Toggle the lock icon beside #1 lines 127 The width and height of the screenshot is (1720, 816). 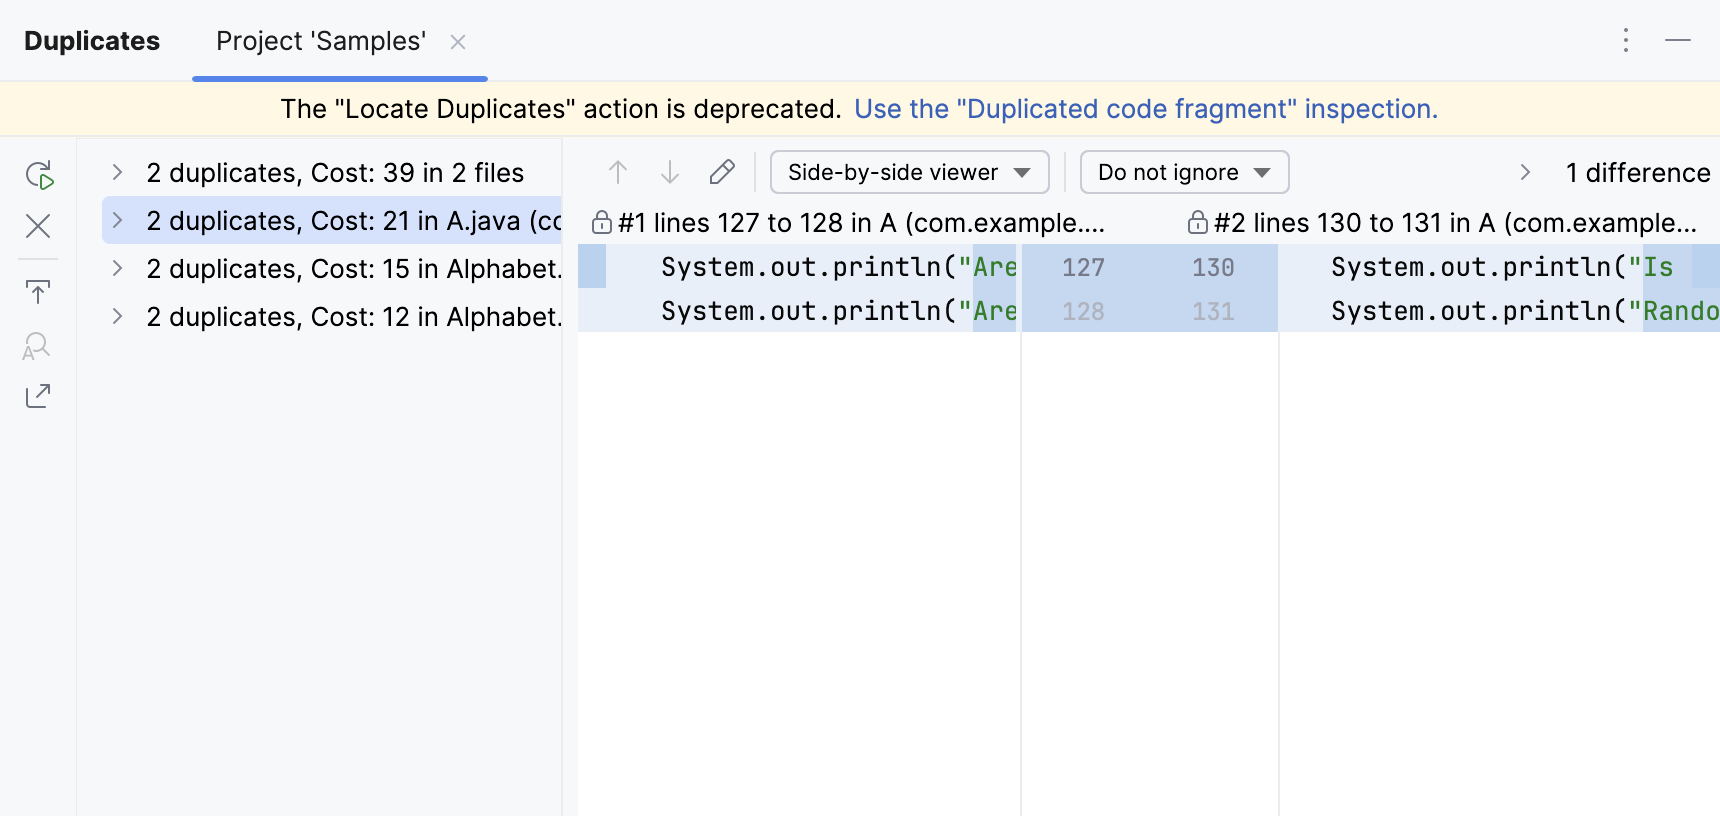click(602, 222)
